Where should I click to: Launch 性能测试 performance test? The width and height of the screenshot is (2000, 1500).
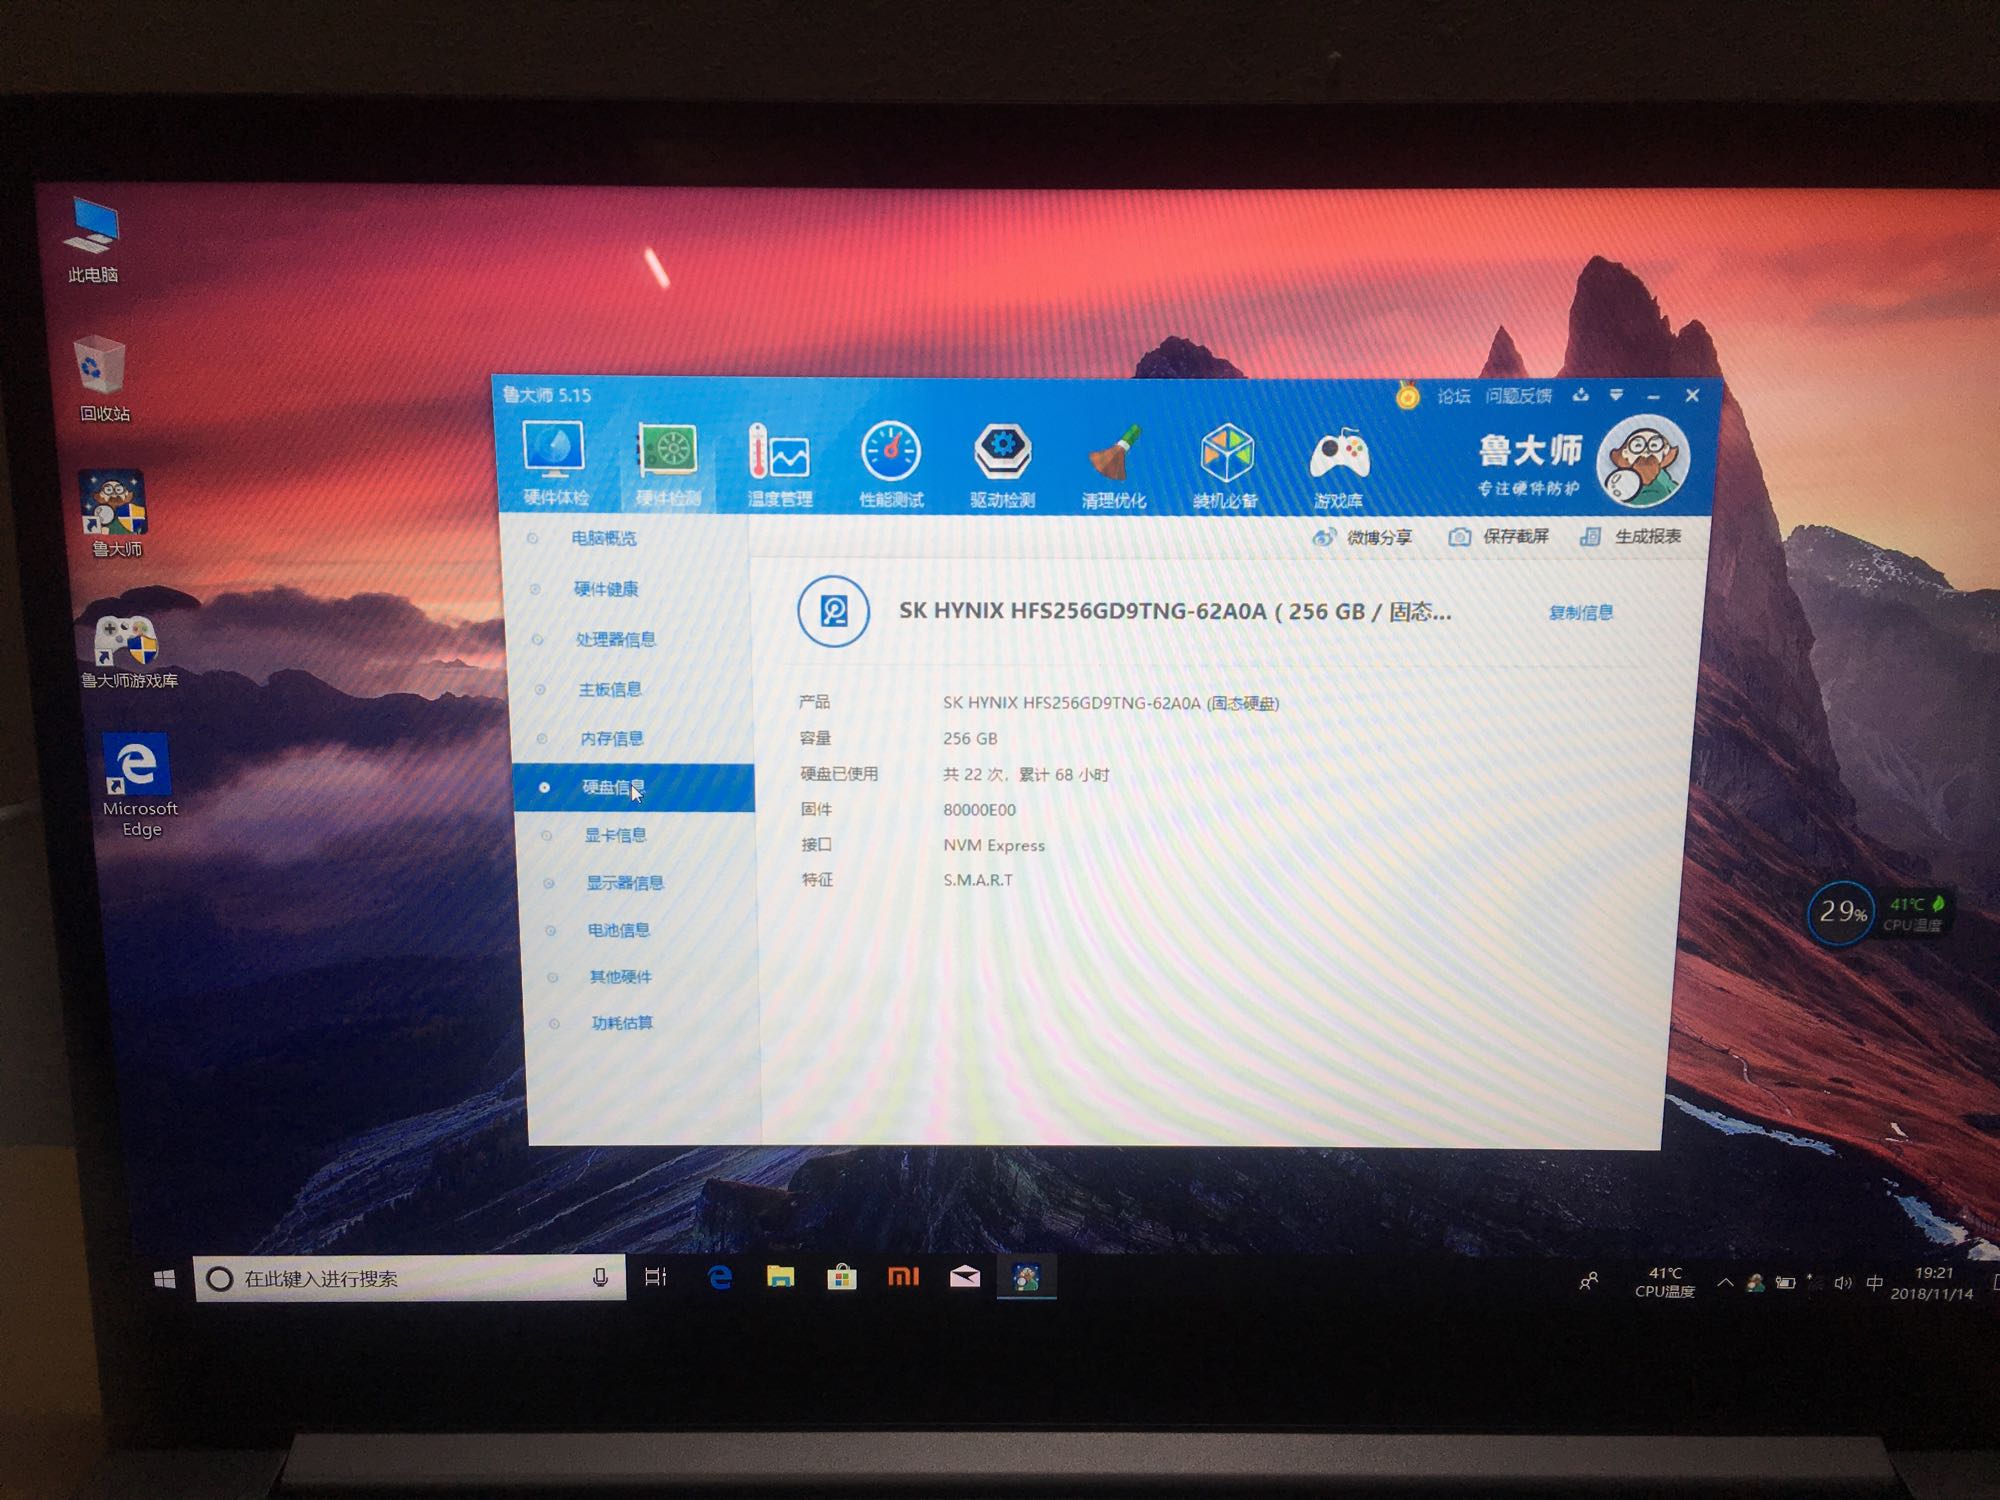[x=891, y=466]
